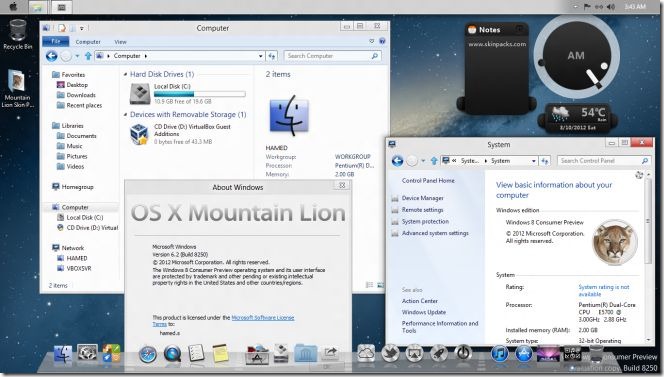Select Favorites in navigation pane
Viewport: 664px width, 377px height.
tap(68, 75)
